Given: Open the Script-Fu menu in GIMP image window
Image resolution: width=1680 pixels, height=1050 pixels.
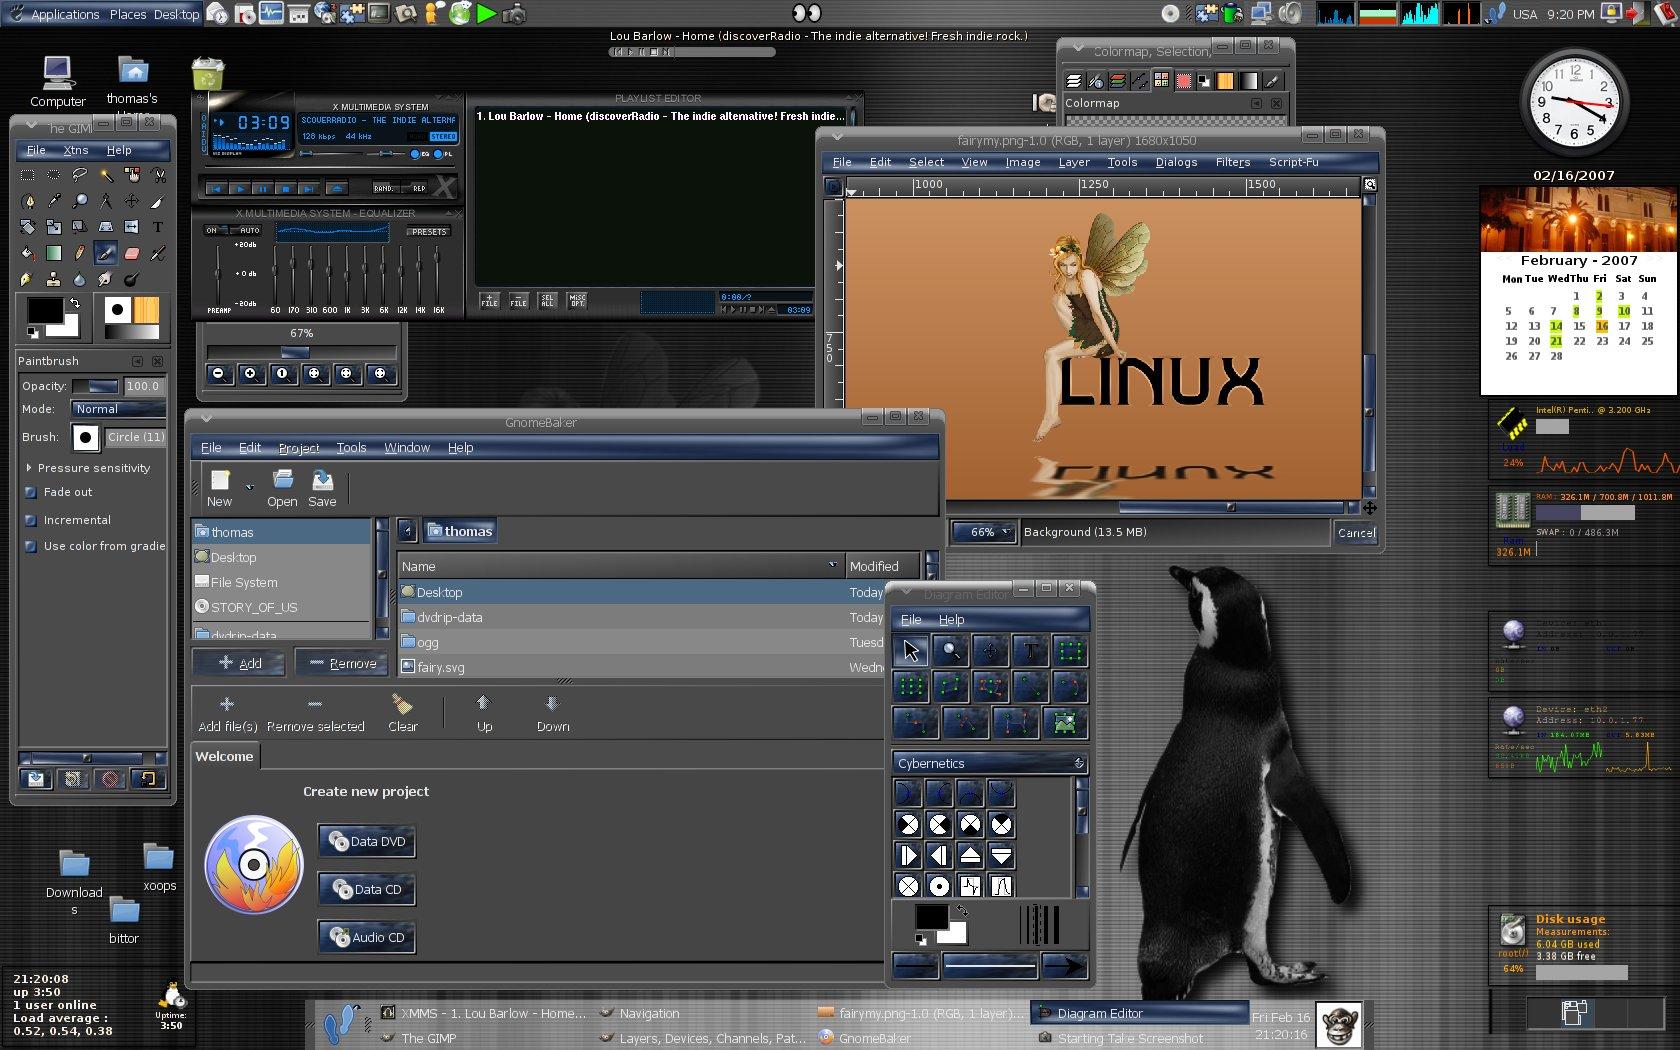Looking at the screenshot, I should (1293, 162).
